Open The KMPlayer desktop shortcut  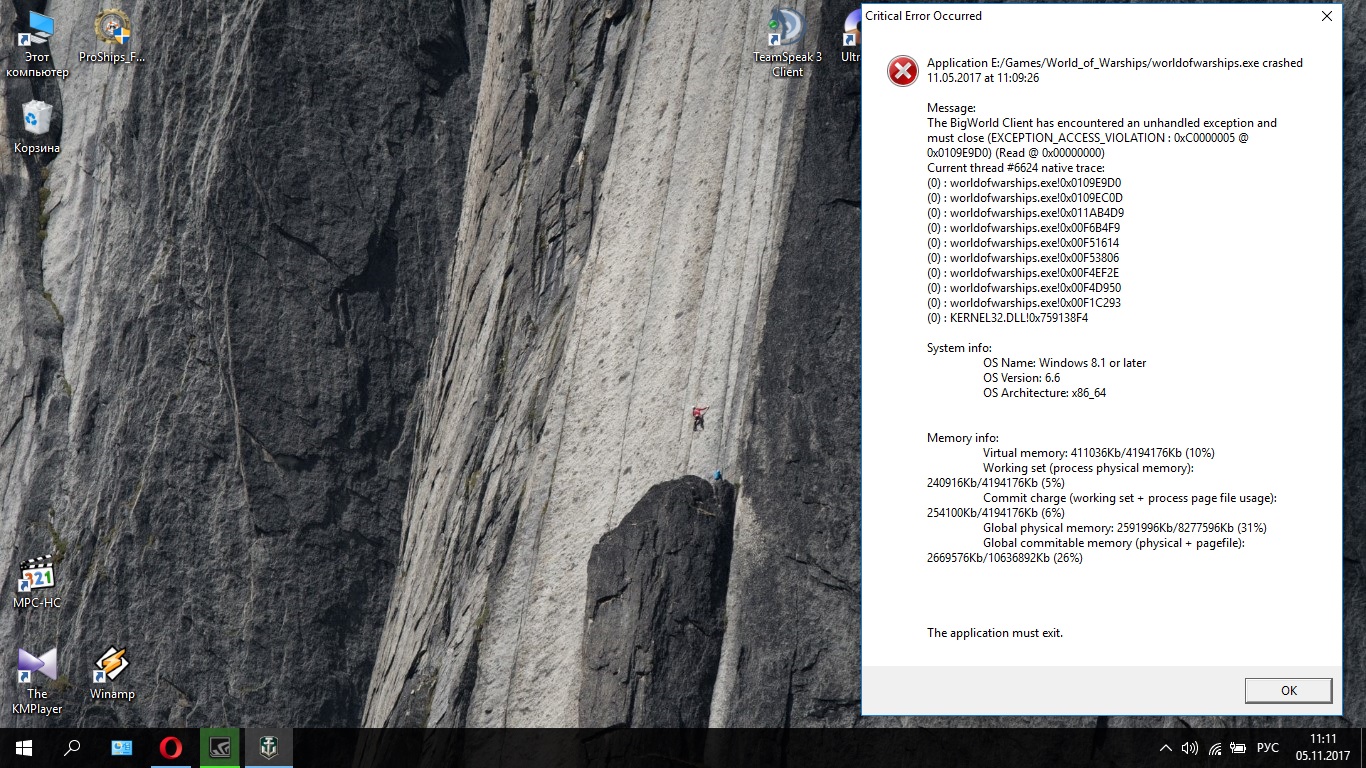pyautogui.click(x=37, y=680)
